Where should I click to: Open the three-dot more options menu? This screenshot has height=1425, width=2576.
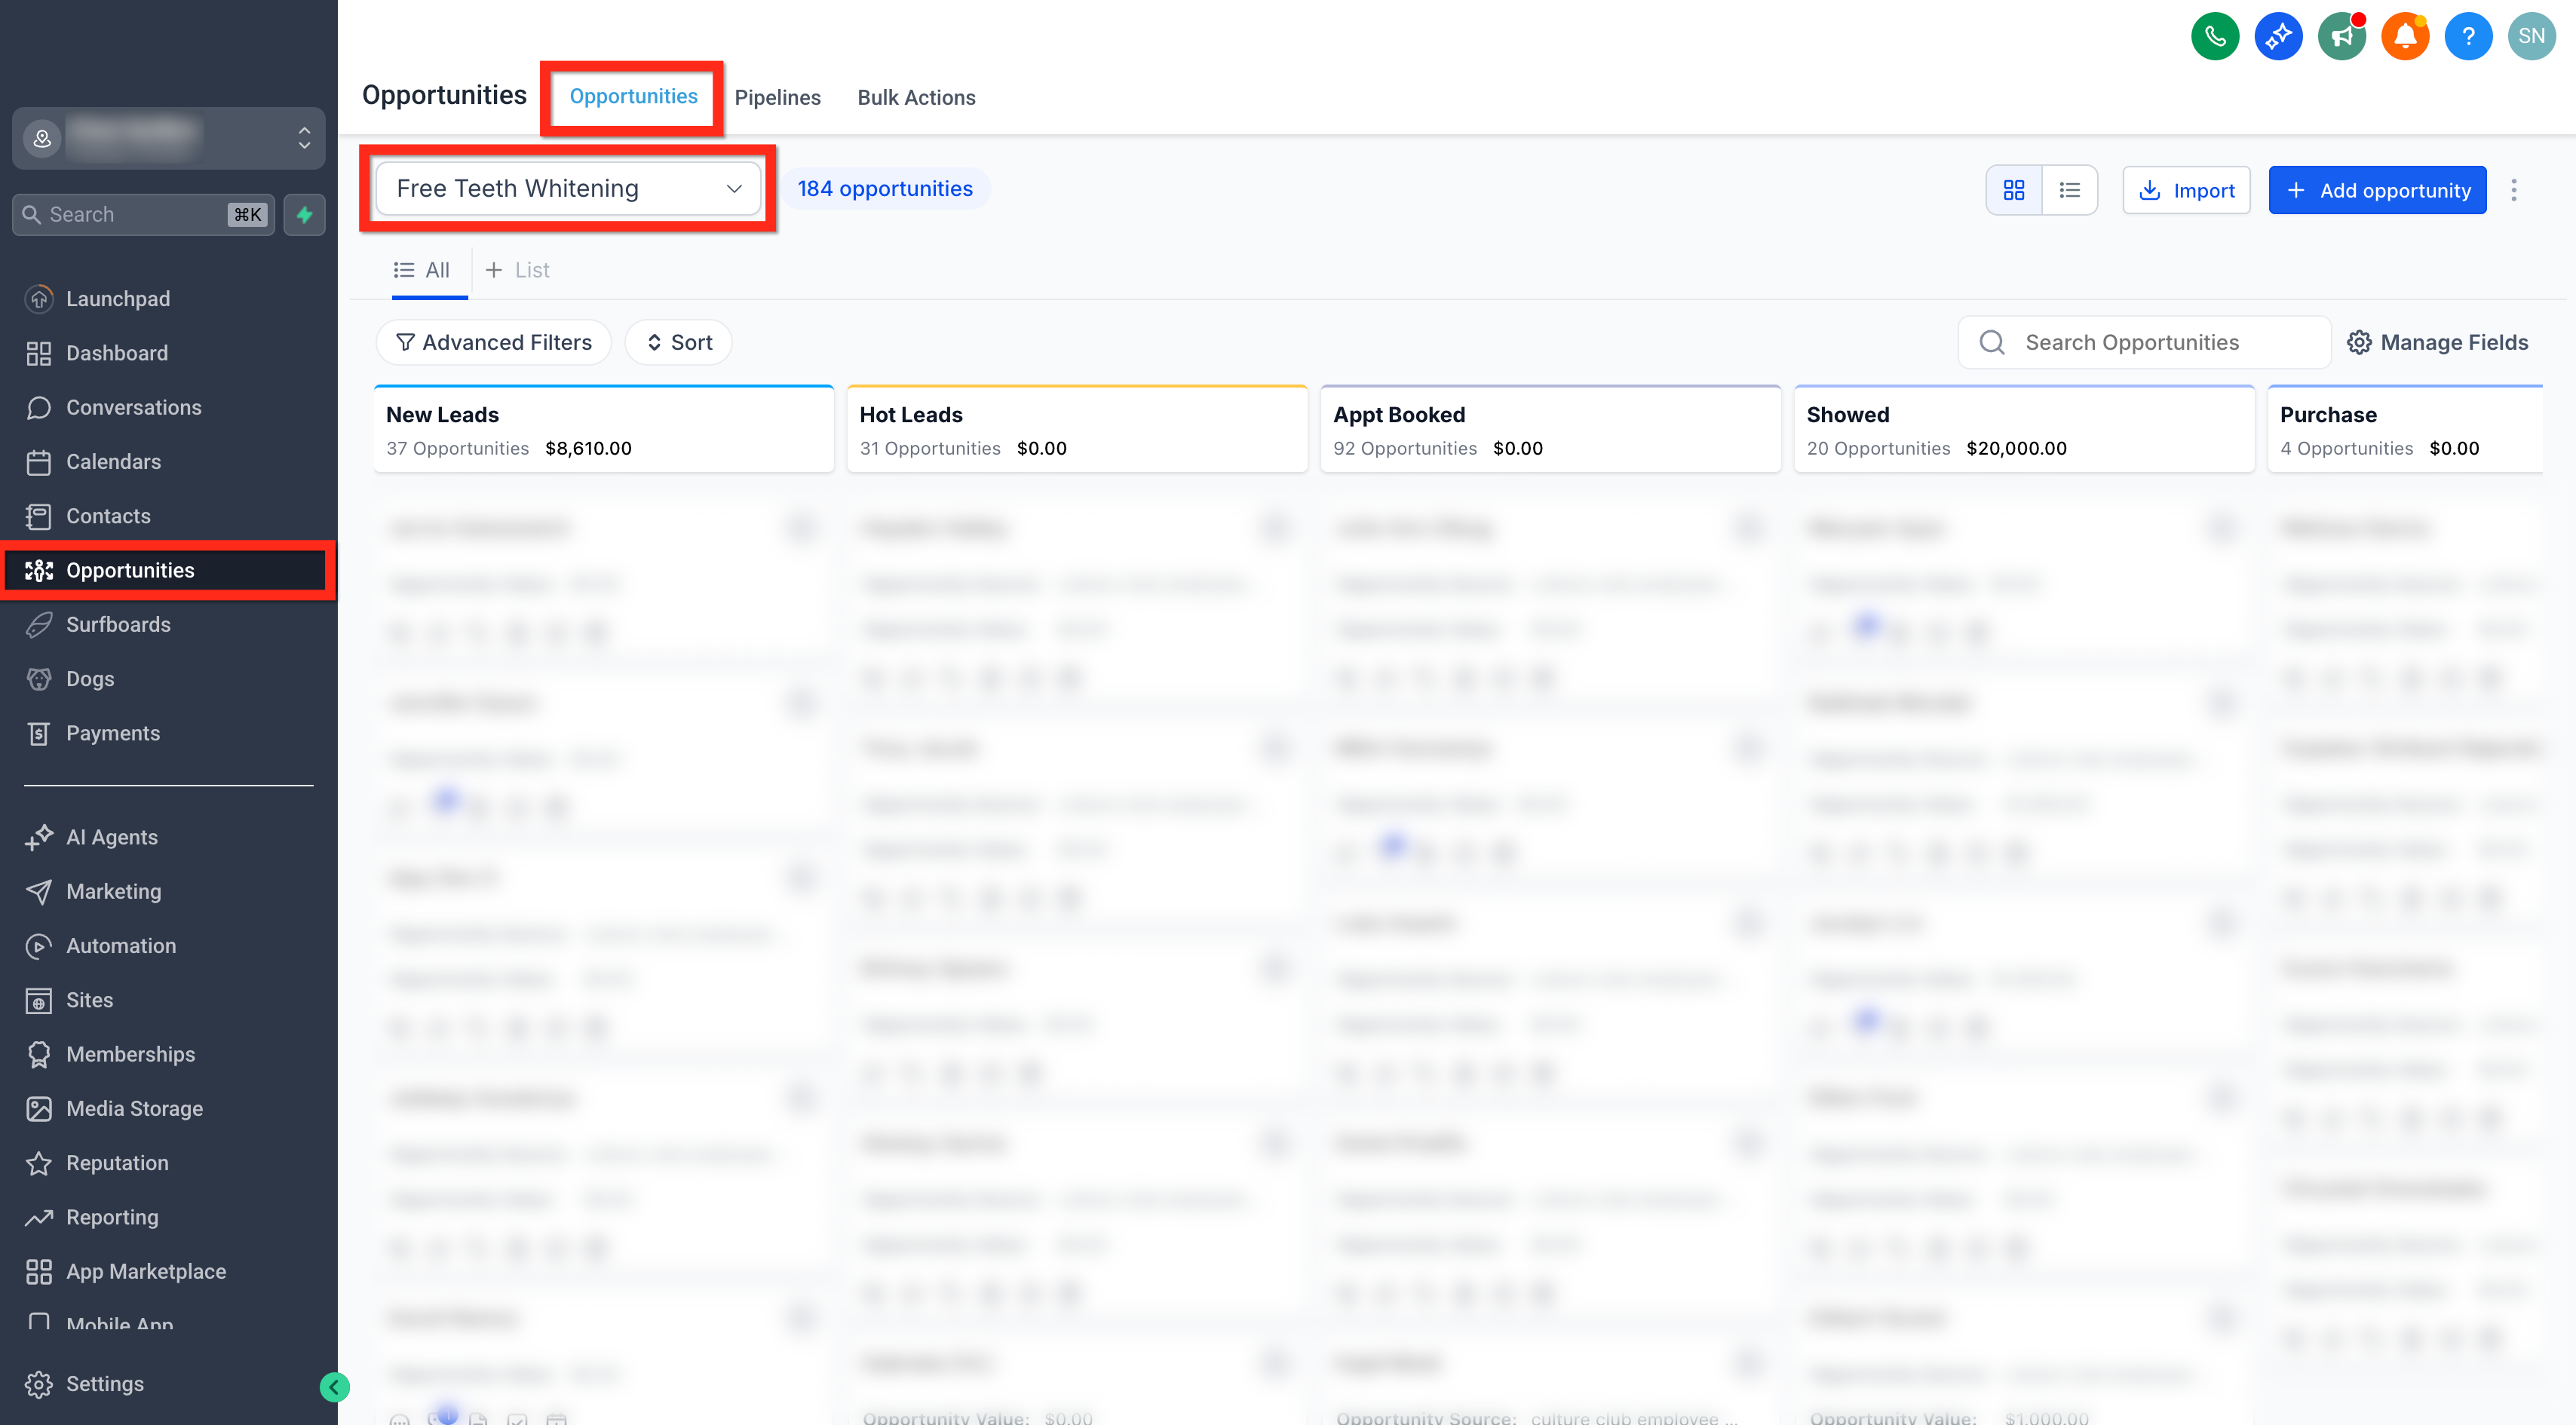pos(2514,190)
